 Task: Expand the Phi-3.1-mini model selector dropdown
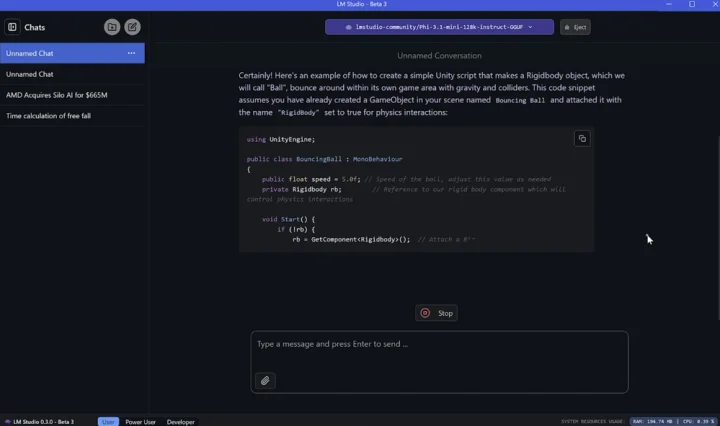pos(439,27)
